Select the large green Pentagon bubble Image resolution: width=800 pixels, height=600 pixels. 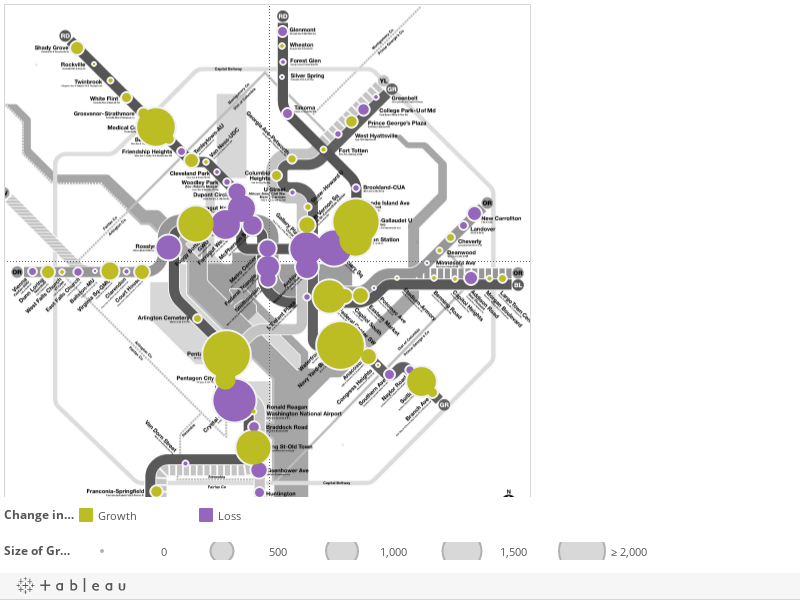point(227,354)
